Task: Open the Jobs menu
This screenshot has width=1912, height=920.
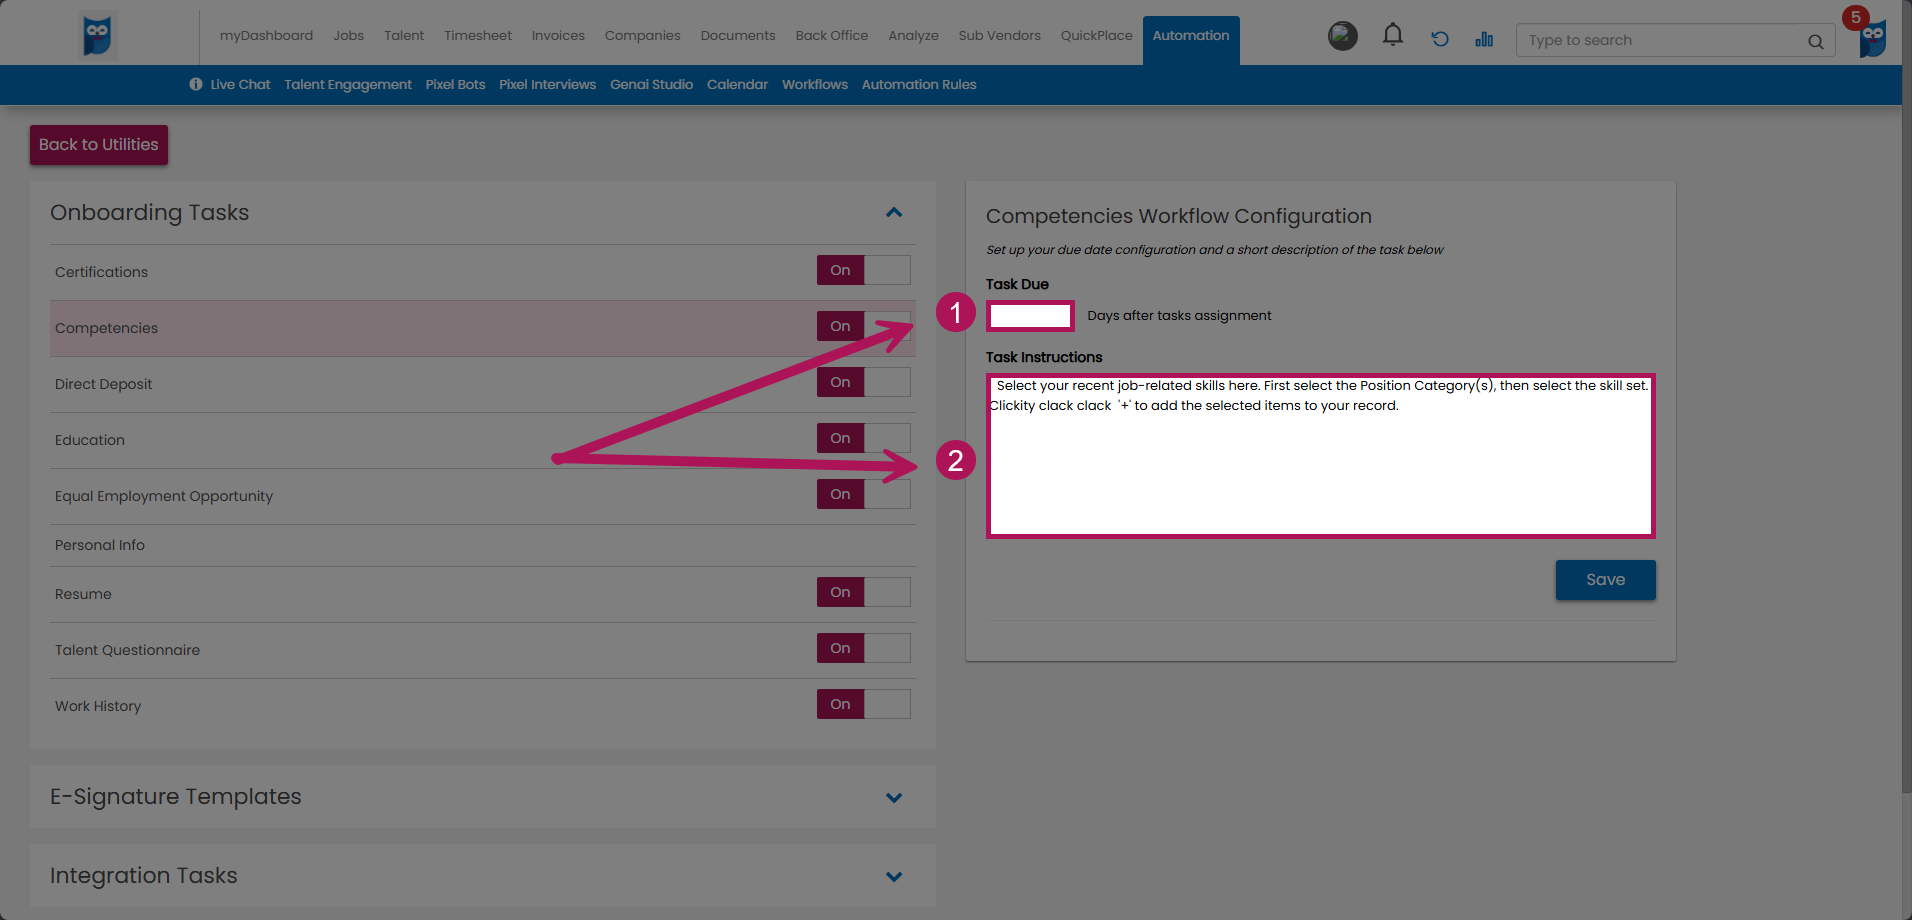Action: pyautogui.click(x=348, y=35)
